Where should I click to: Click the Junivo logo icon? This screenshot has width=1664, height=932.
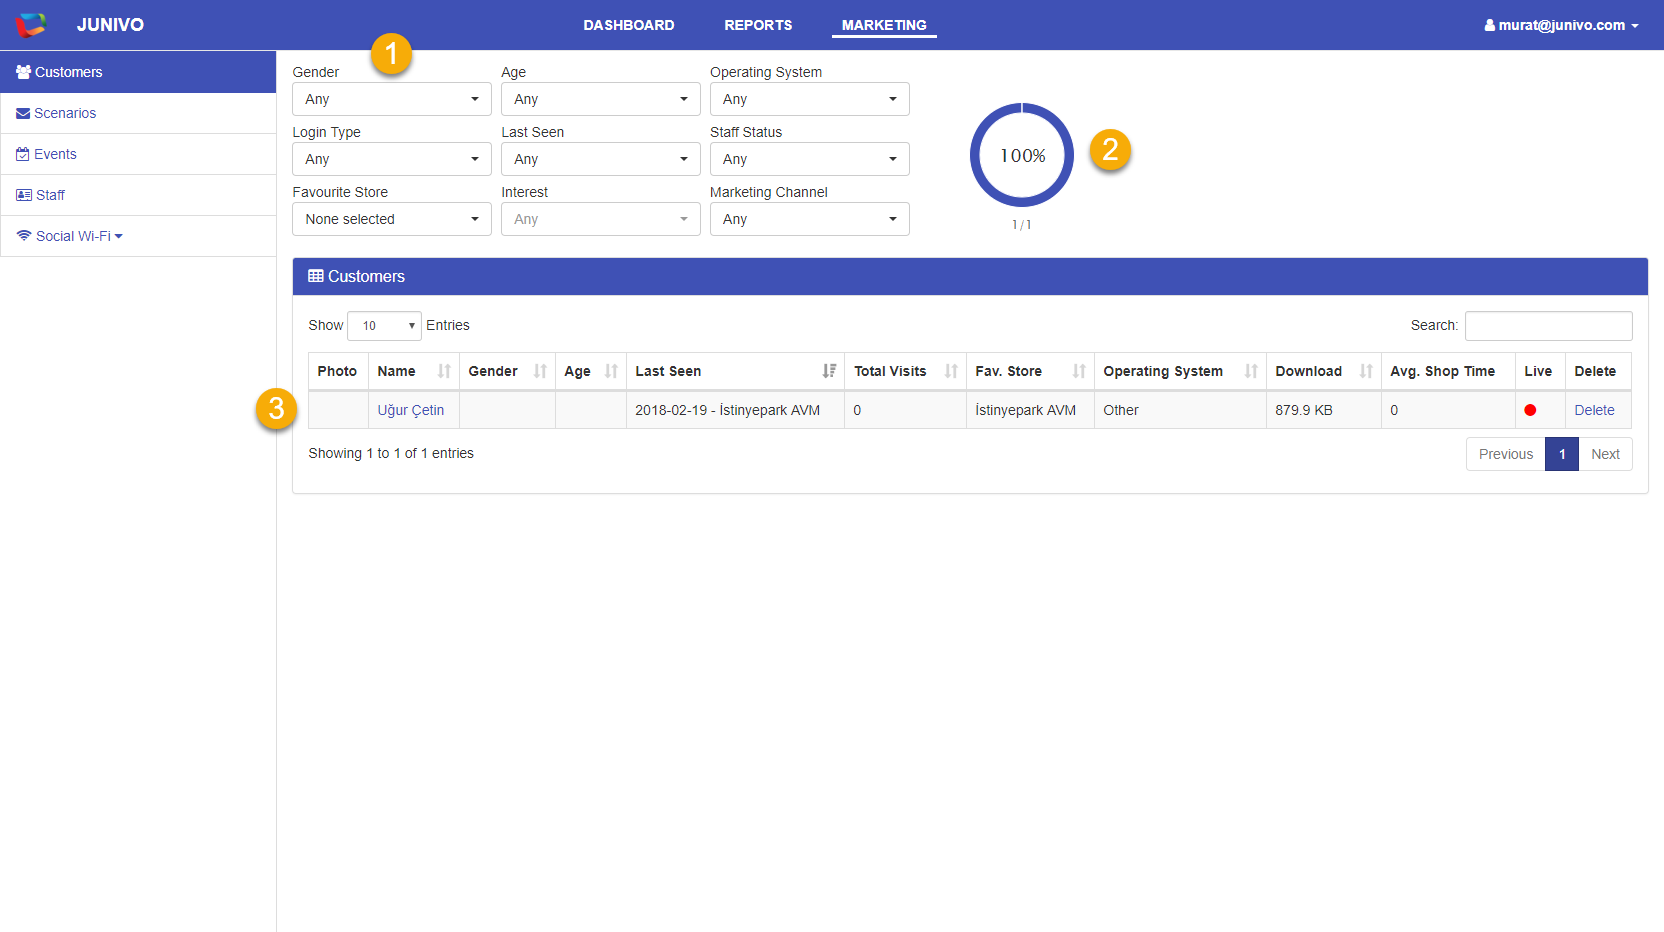pos(31,25)
